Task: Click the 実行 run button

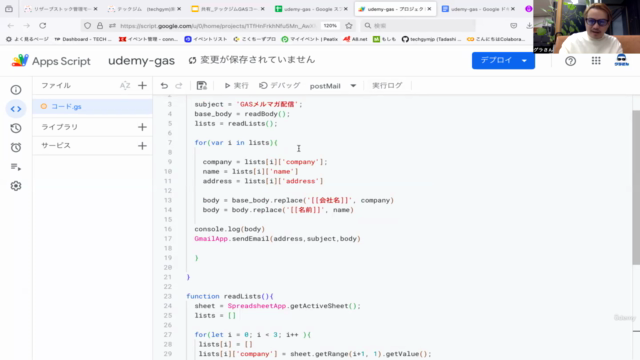Action: 236,86
